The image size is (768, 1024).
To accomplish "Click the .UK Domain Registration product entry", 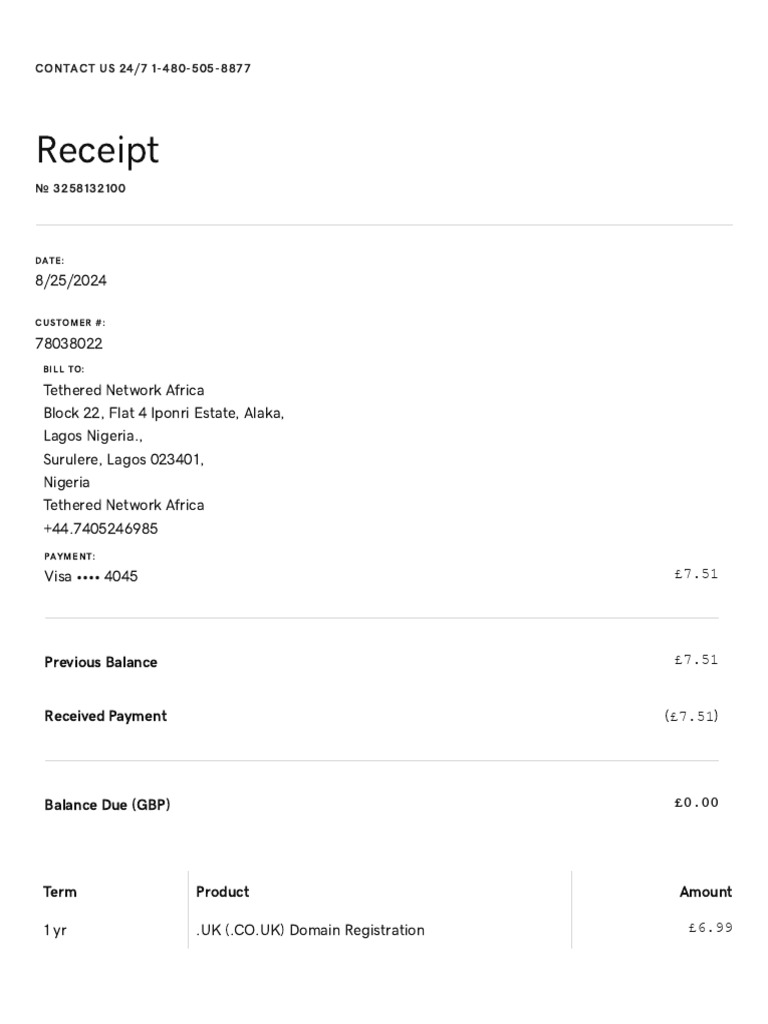I will (310, 930).
